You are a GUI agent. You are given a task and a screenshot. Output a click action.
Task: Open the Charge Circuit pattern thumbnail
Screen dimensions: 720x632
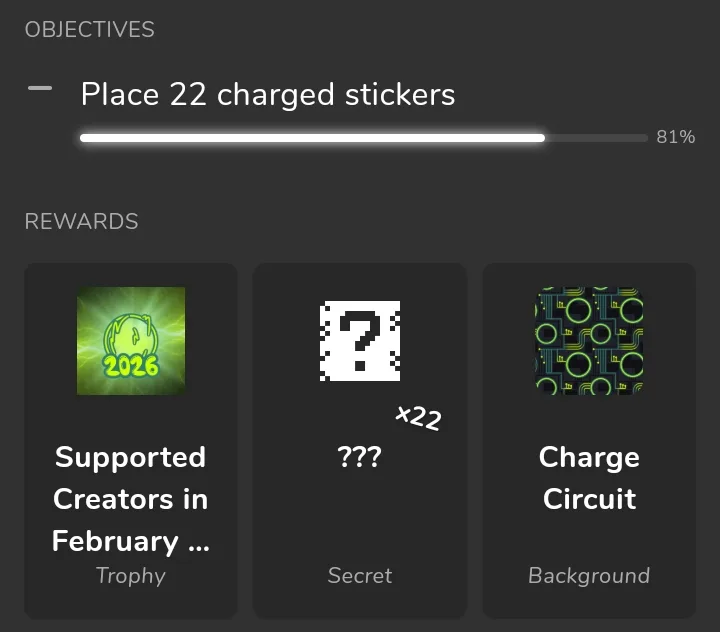589,341
